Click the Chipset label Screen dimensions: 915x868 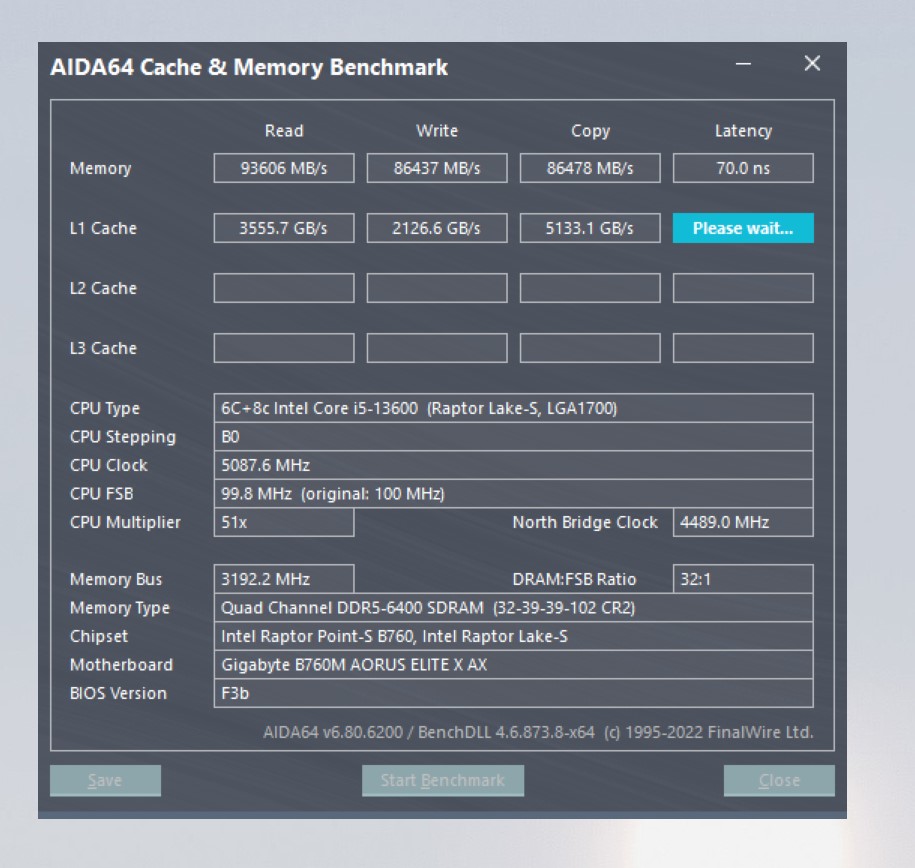pos(99,636)
